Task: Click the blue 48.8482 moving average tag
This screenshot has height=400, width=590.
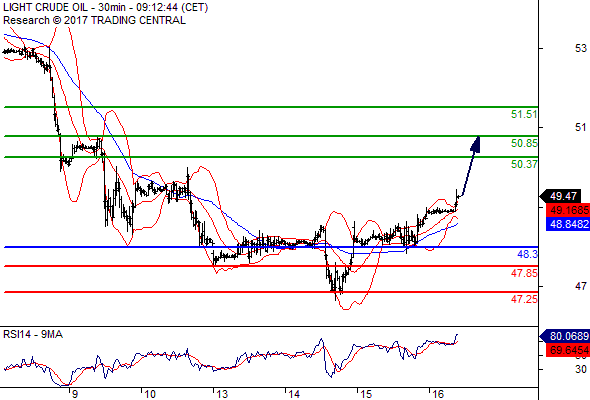Action: [568, 224]
